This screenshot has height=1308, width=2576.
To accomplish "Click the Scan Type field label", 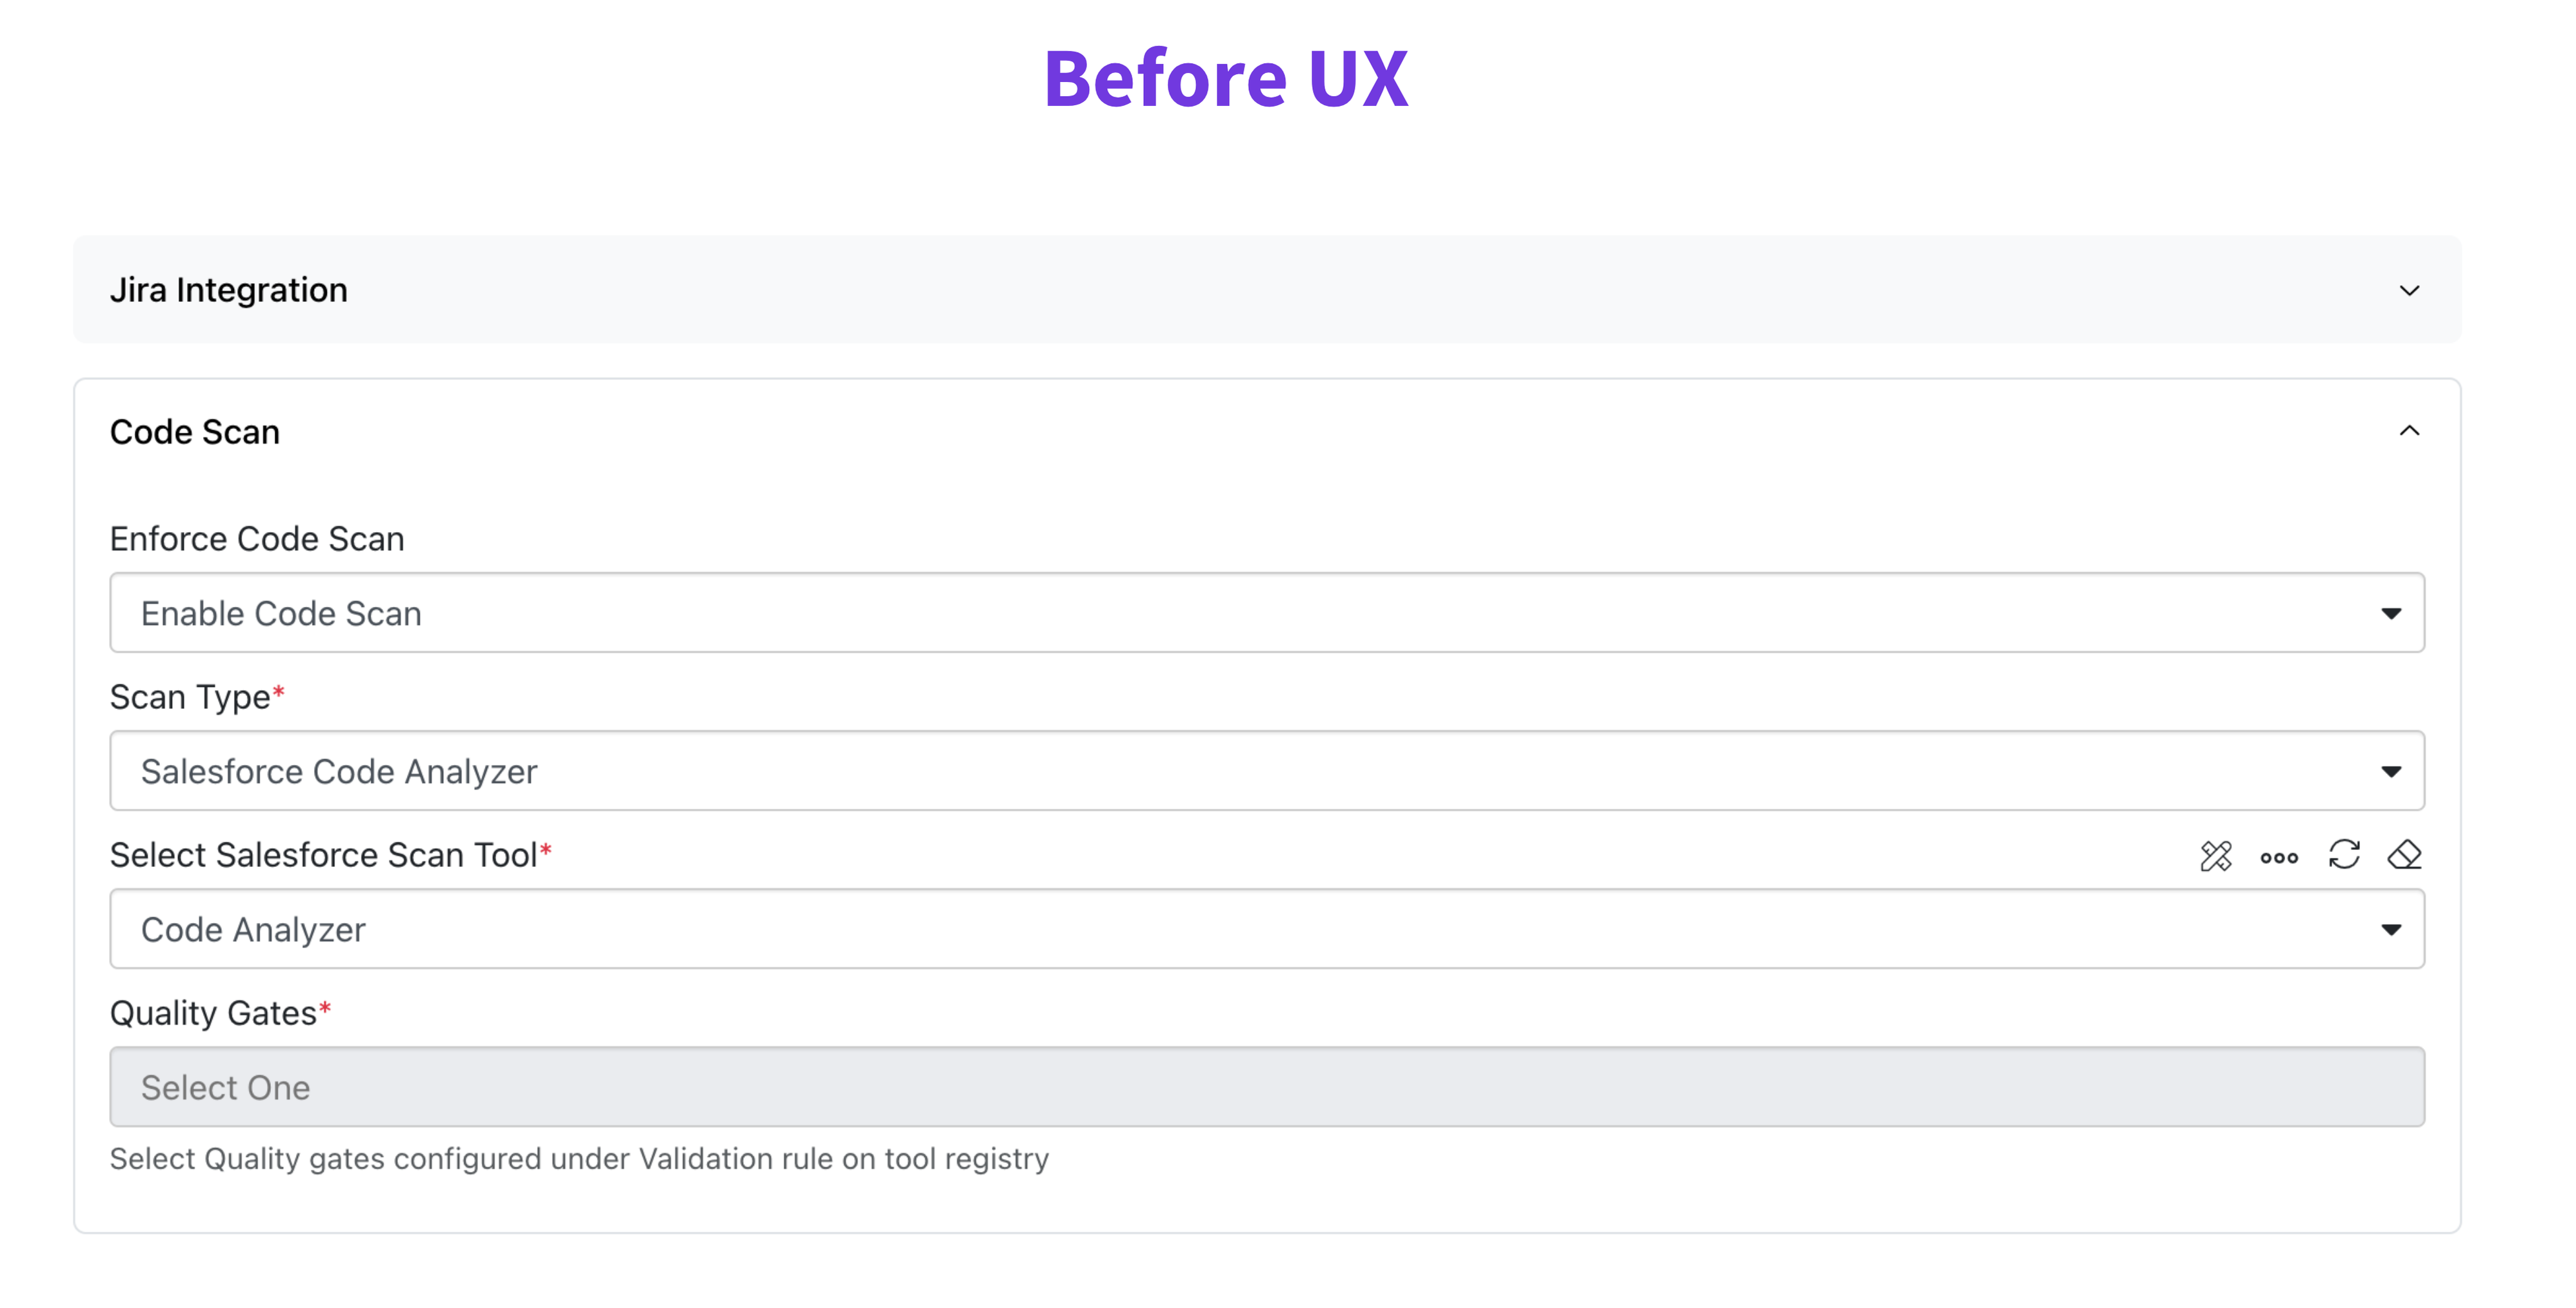I will point(190,697).
